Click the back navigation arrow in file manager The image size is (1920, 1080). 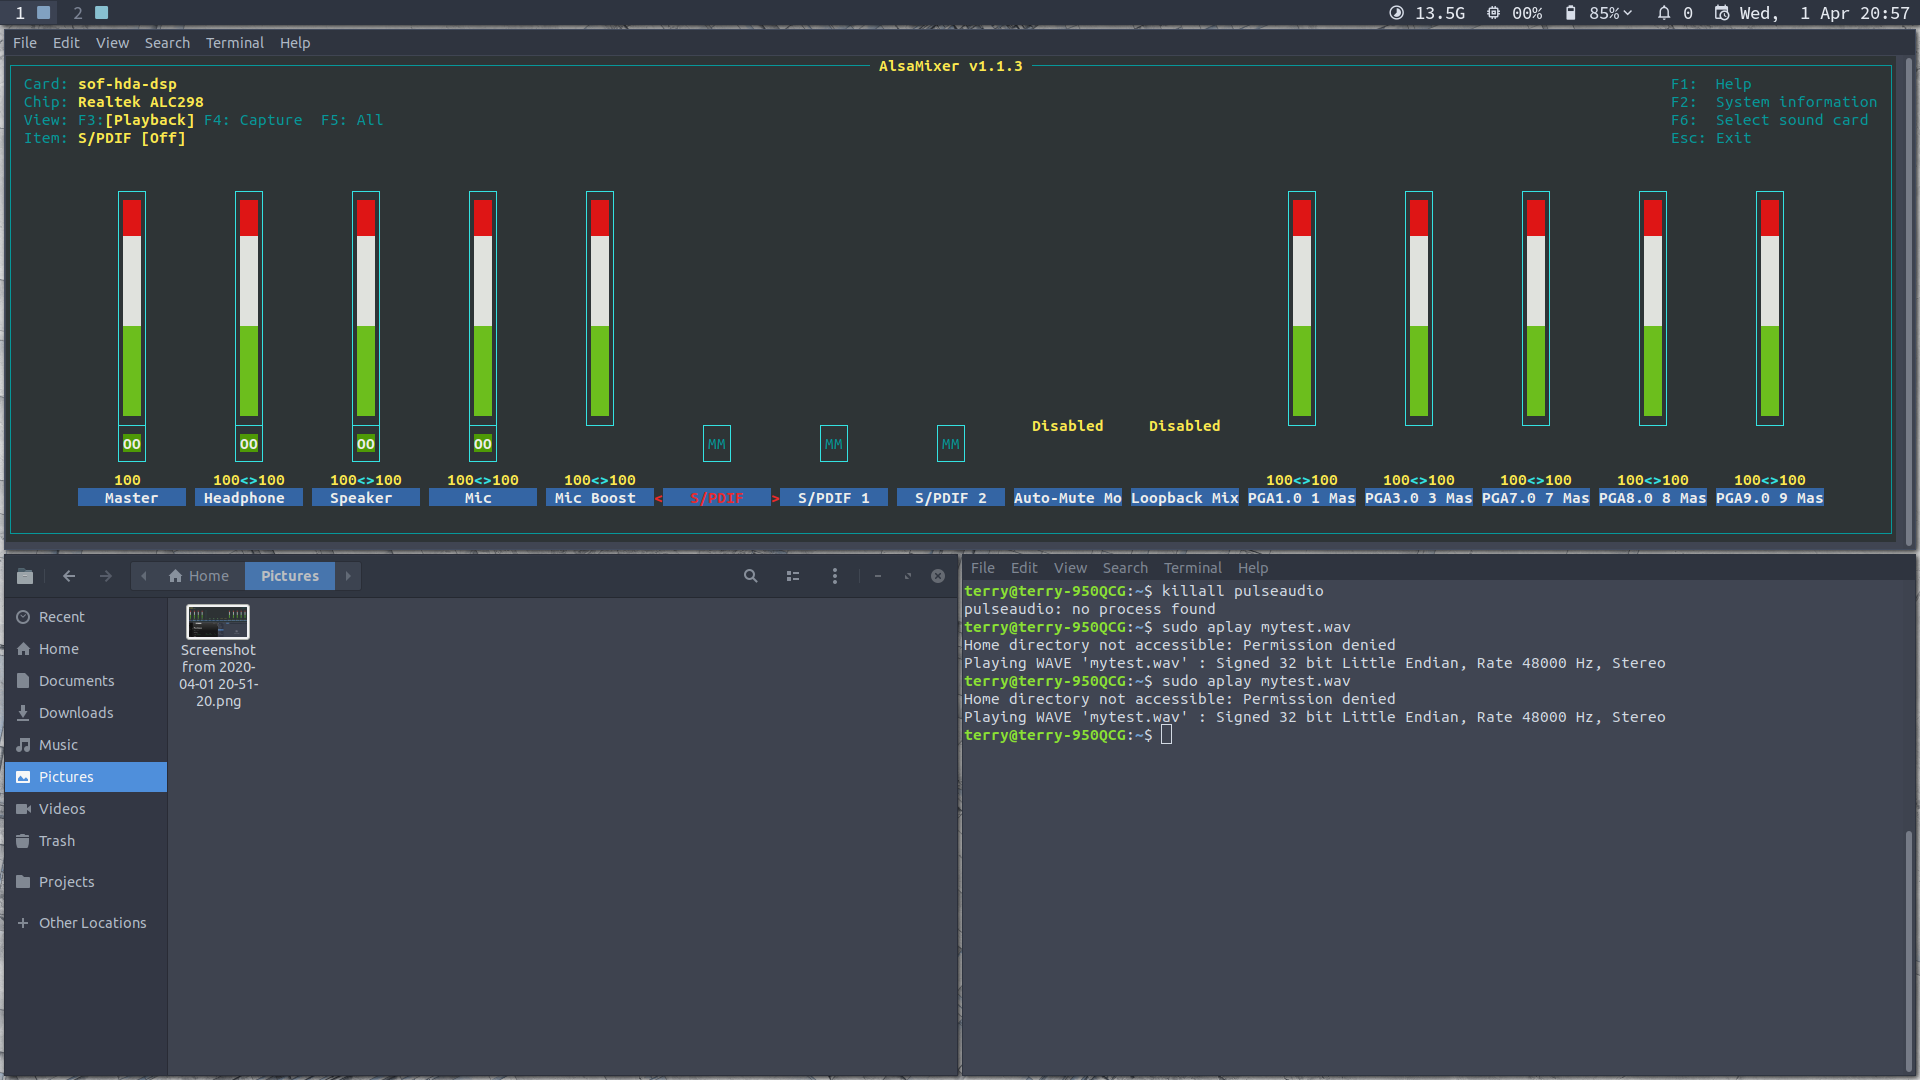(x=69, y=576)
